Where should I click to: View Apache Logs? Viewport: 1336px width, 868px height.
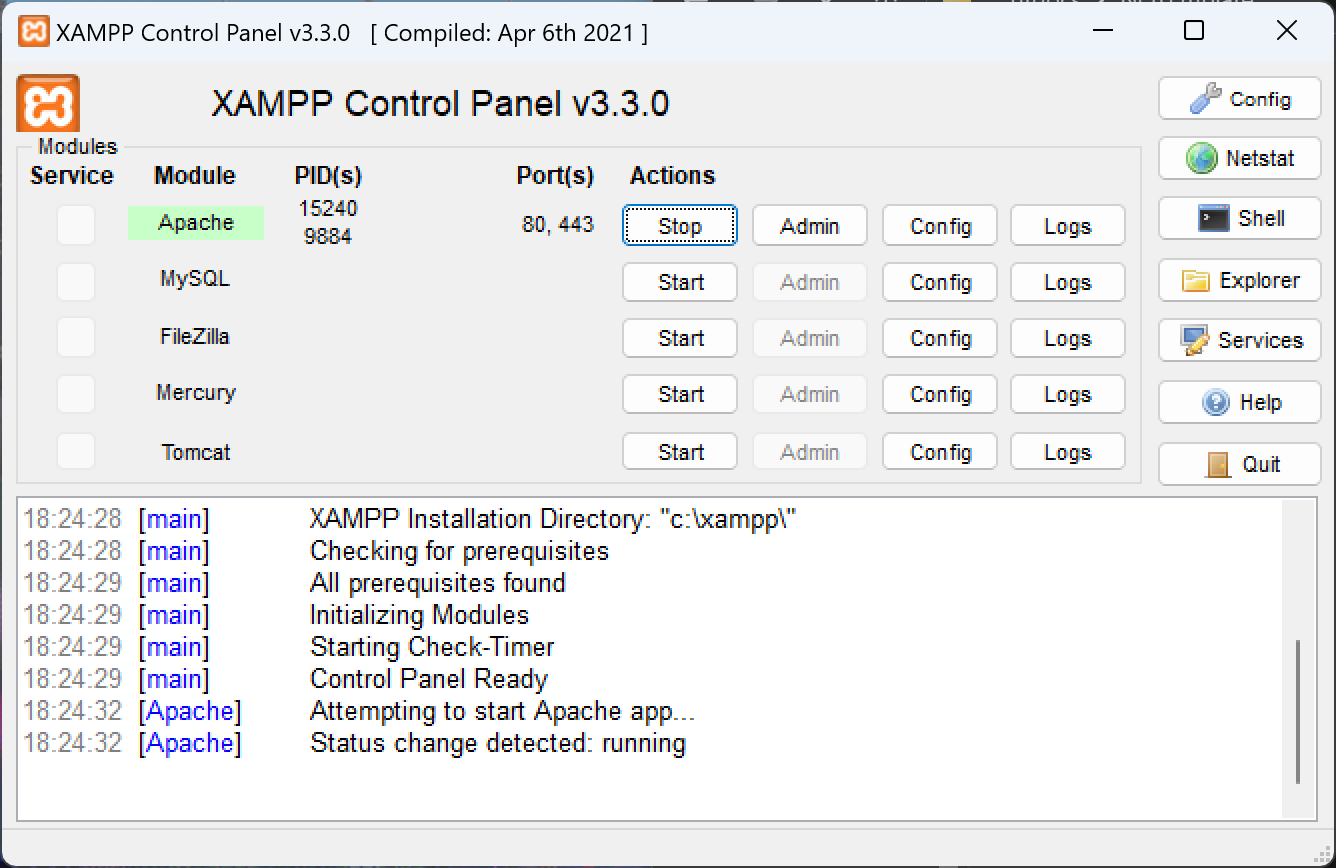click(x=1067, y=226)
